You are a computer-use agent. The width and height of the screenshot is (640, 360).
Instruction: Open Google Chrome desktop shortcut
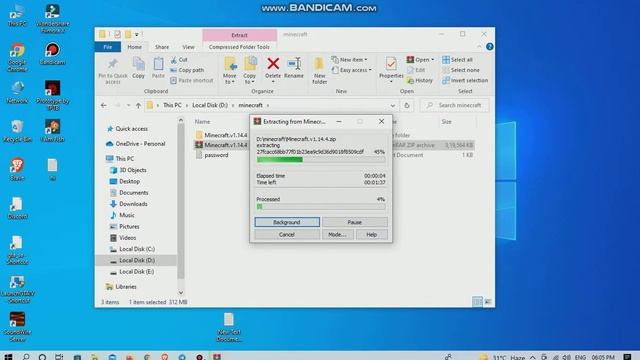point(17,57)
